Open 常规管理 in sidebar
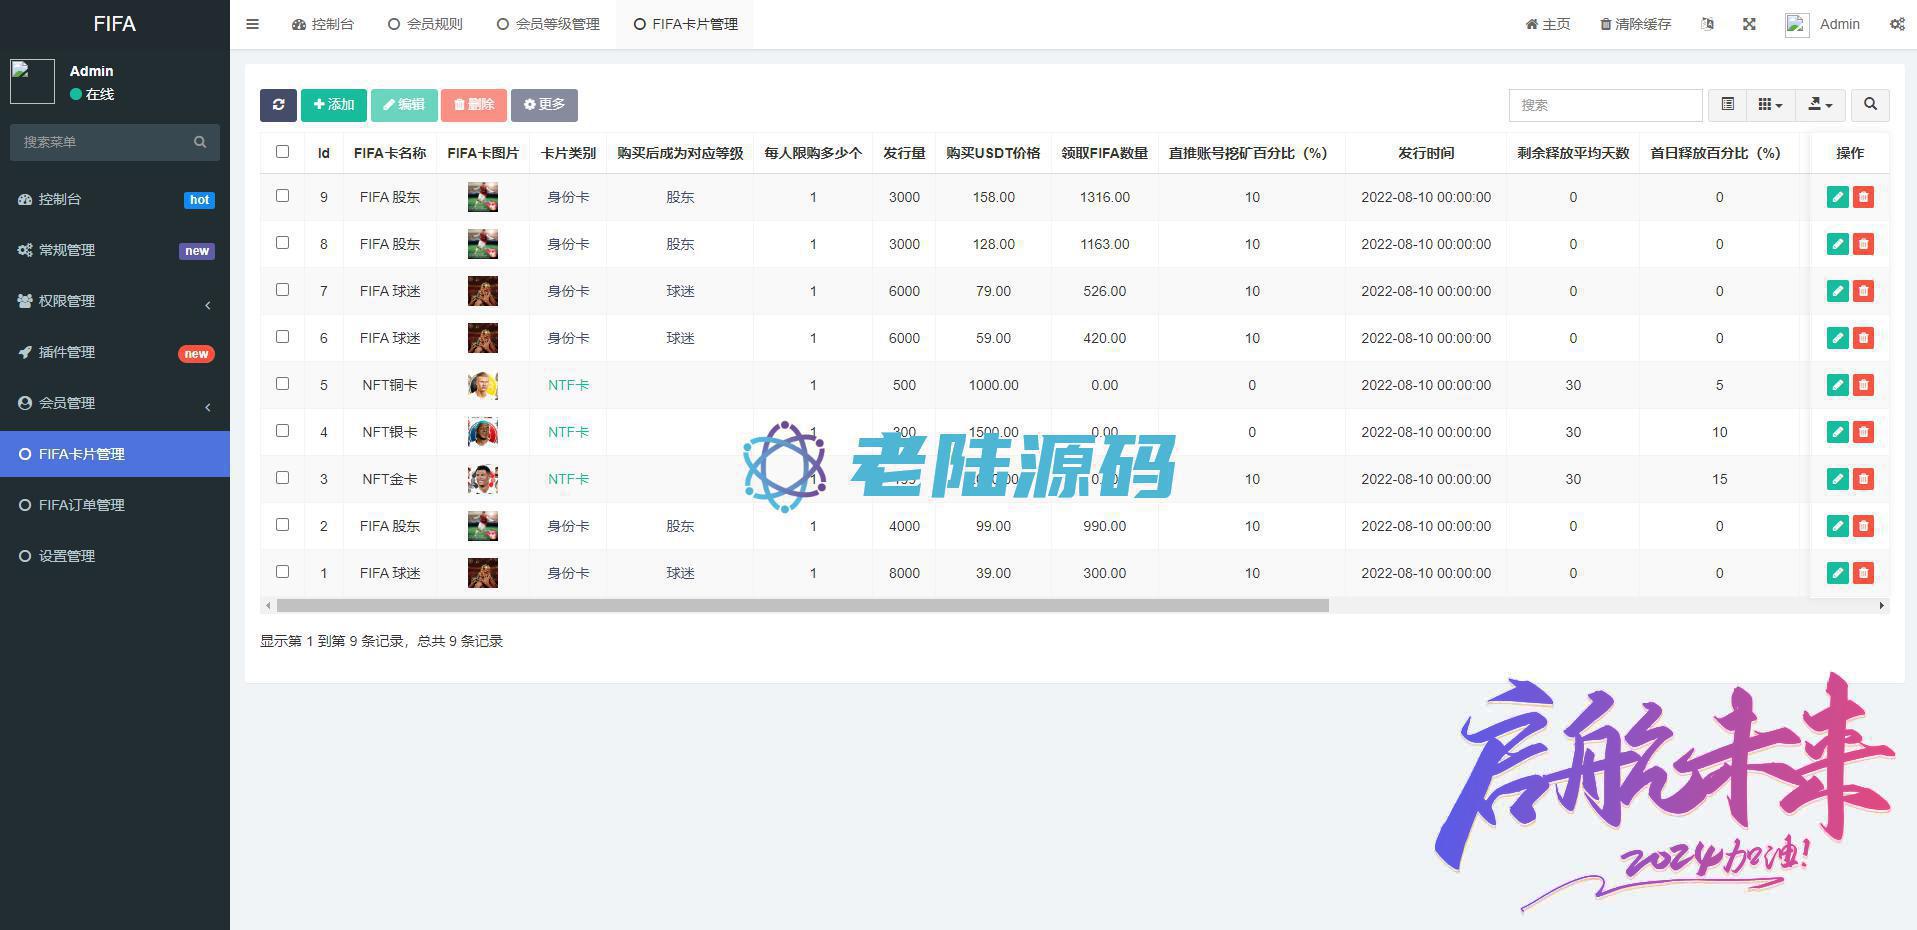Screen dimensions: 1917x930 (115, 250)
